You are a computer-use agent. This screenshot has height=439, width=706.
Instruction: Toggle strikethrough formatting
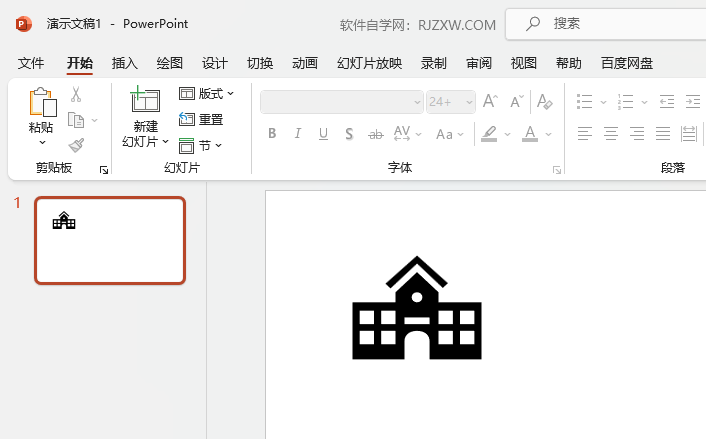(376, 134)
